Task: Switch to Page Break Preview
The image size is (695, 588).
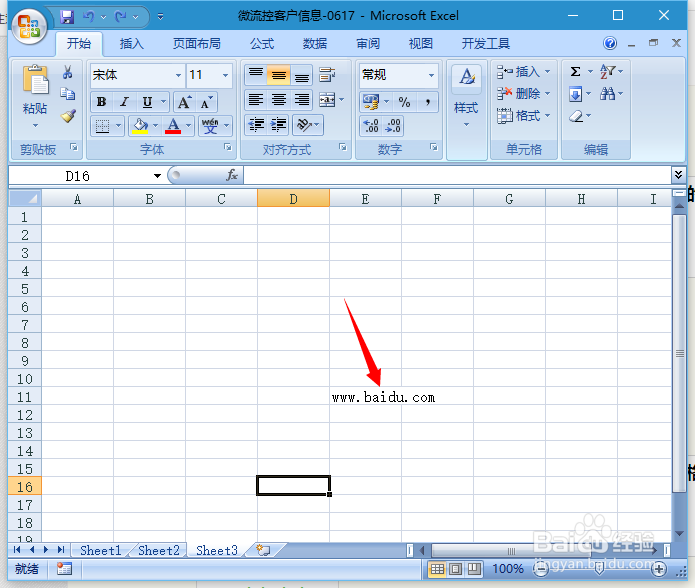Action: click(x=474, y=569)
